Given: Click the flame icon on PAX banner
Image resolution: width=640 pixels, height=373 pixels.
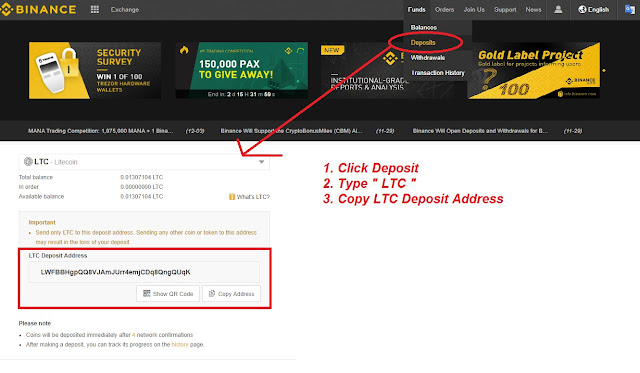Looking at the screenshot, I should (184, 50).
